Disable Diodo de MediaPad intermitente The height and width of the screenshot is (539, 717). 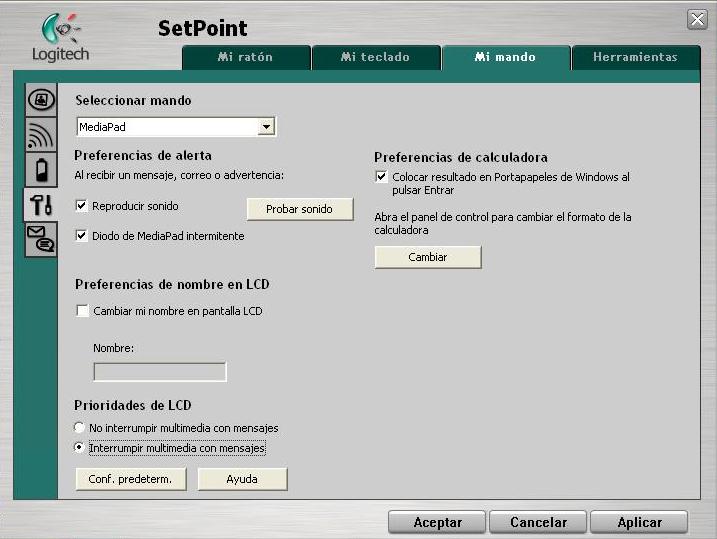click(82, 236)
